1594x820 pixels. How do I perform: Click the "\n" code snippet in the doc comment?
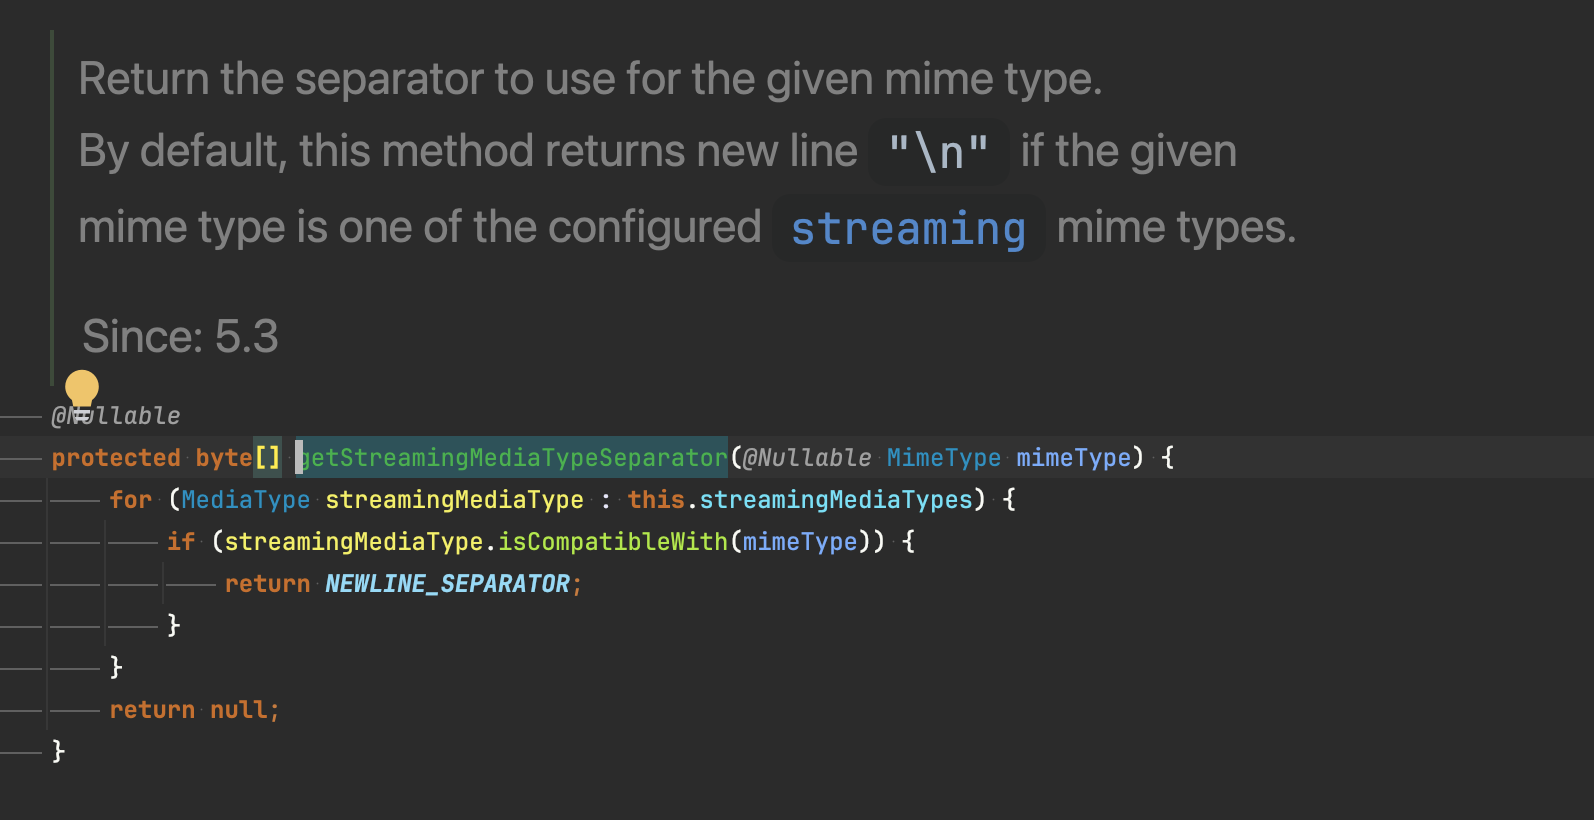pos(938,153)
